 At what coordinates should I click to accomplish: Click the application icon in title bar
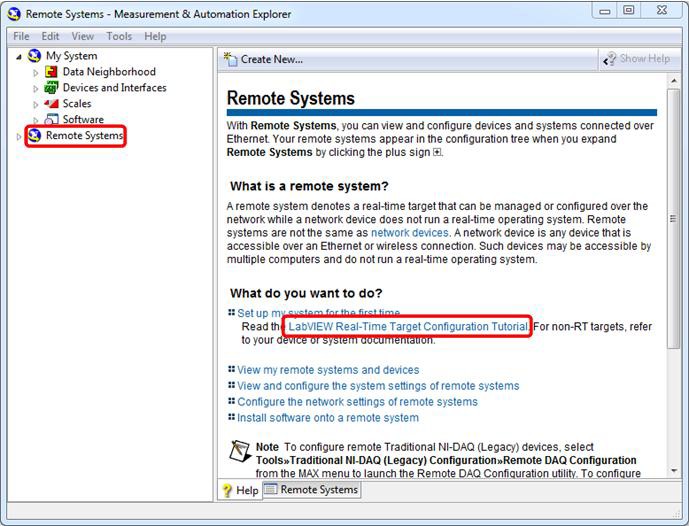[14, 14]
